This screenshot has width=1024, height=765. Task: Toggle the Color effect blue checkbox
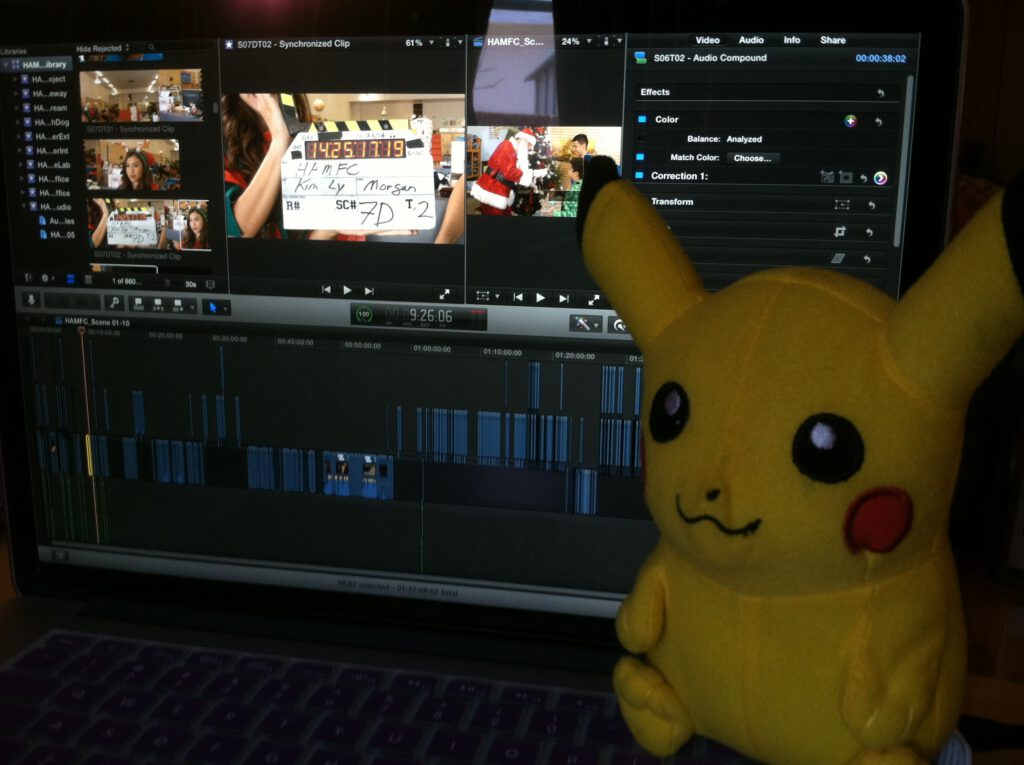[x=642, y=120]
